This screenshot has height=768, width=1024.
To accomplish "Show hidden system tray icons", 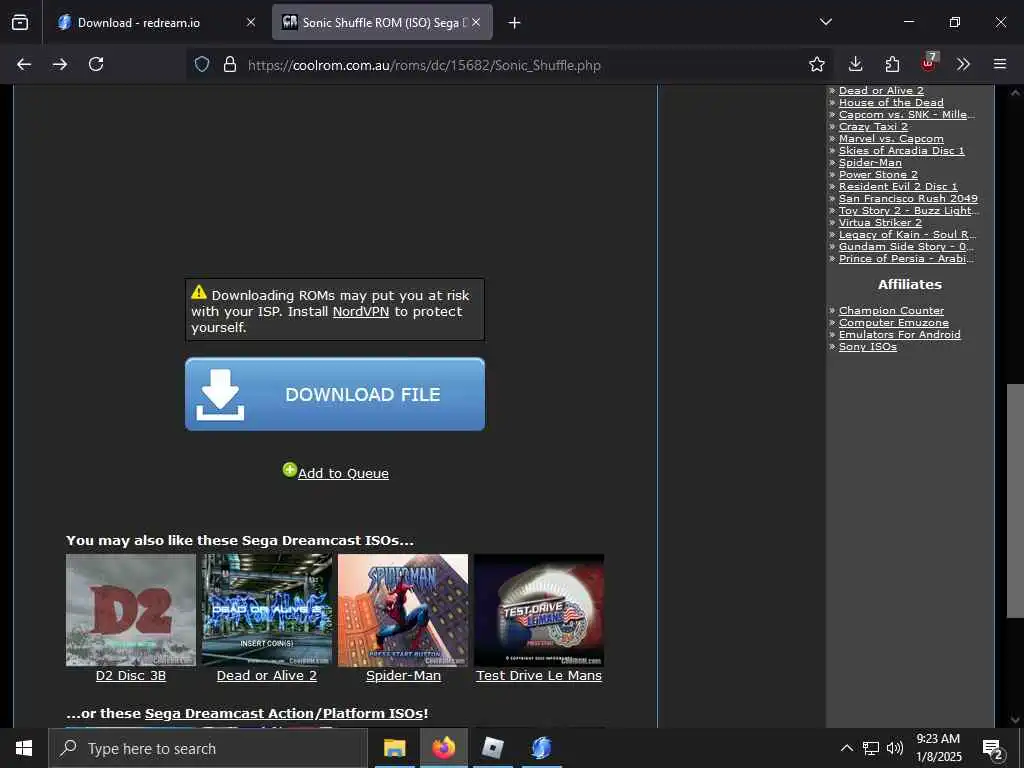I will [846, 748].
